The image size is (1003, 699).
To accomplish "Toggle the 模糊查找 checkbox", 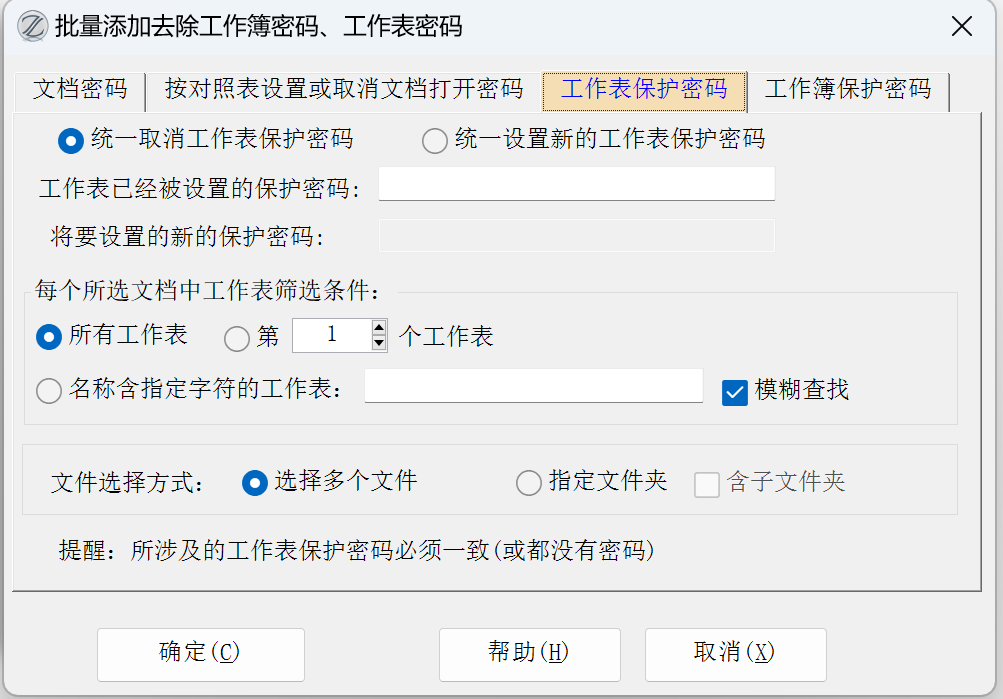I will pos(735,393).
